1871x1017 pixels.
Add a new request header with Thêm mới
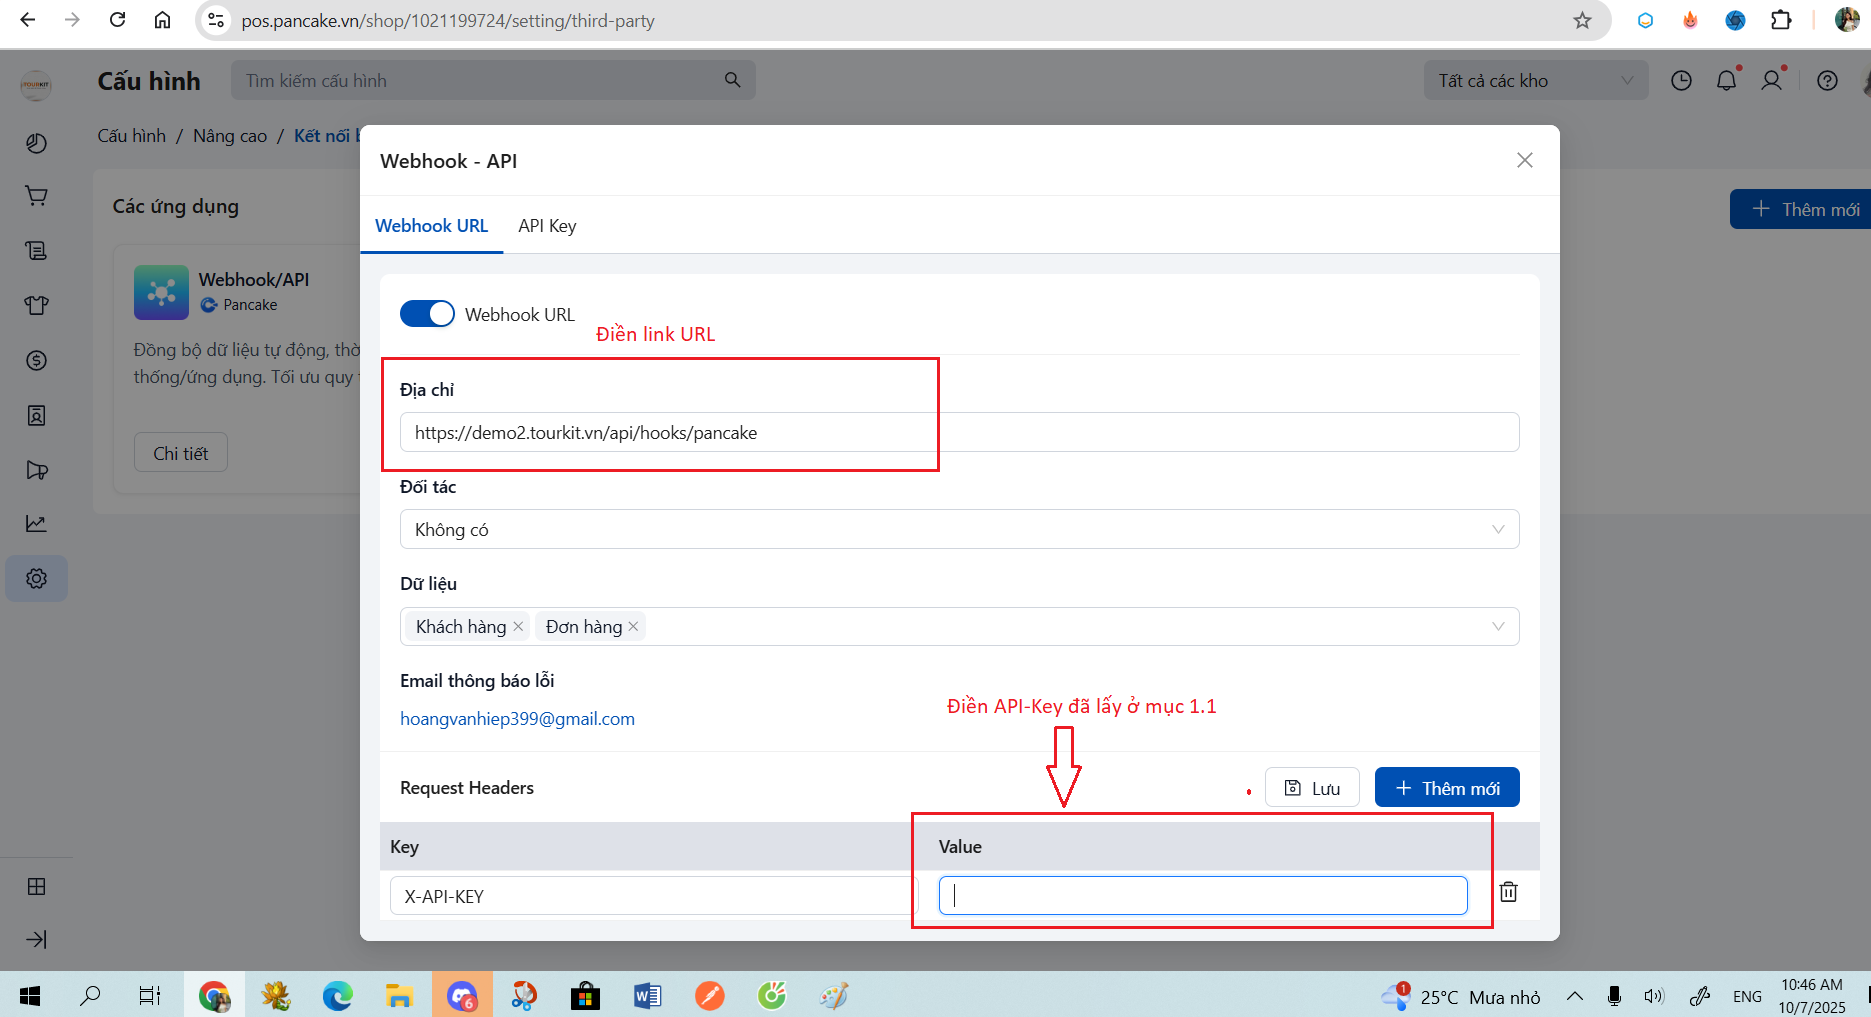tap(1446, 788)
